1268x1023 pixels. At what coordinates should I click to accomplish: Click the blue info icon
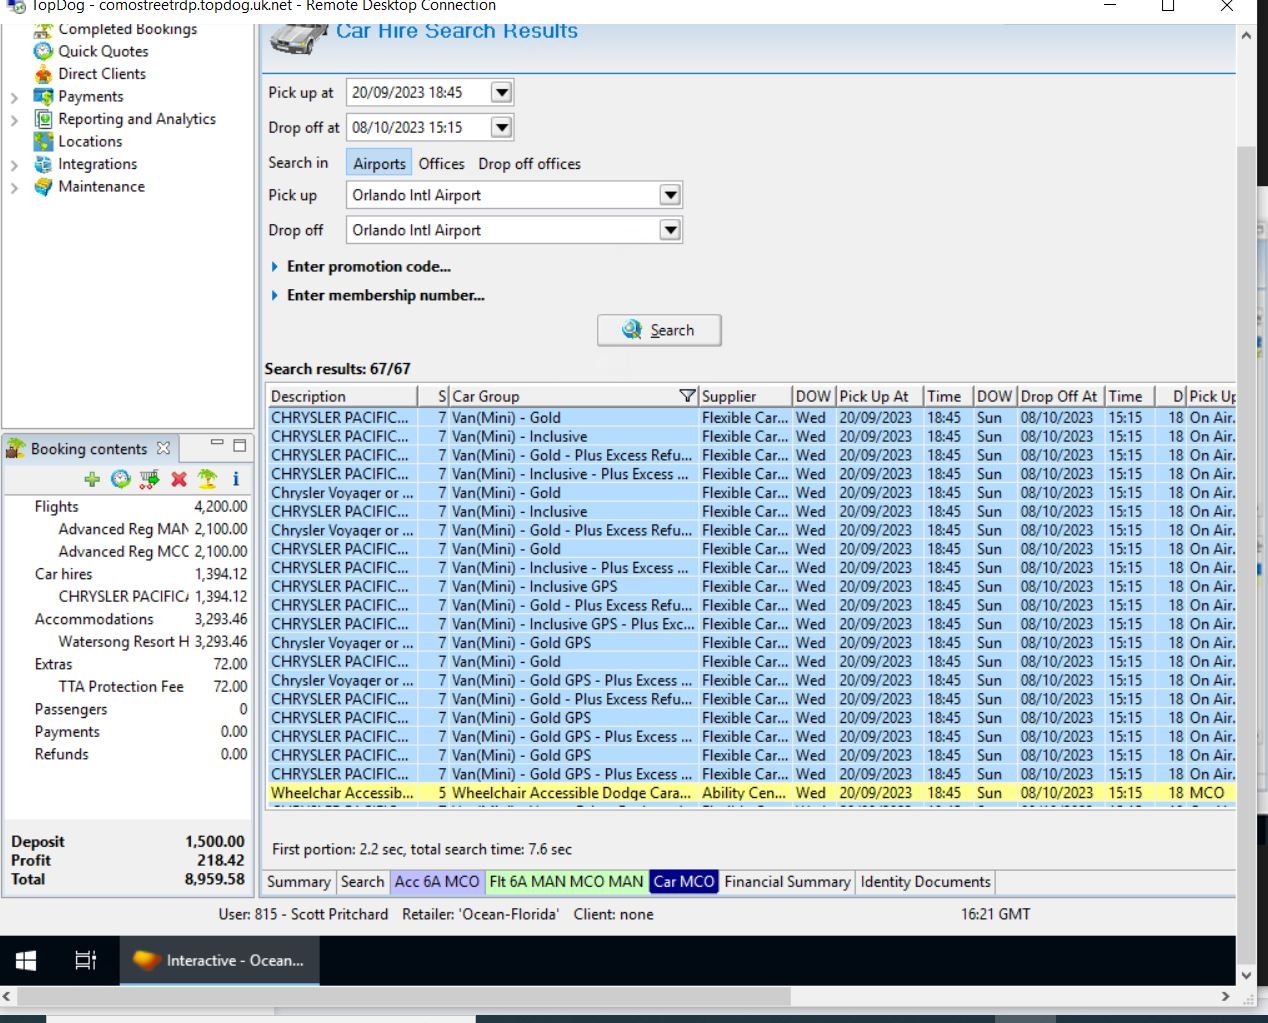click(x=236, y=479)
